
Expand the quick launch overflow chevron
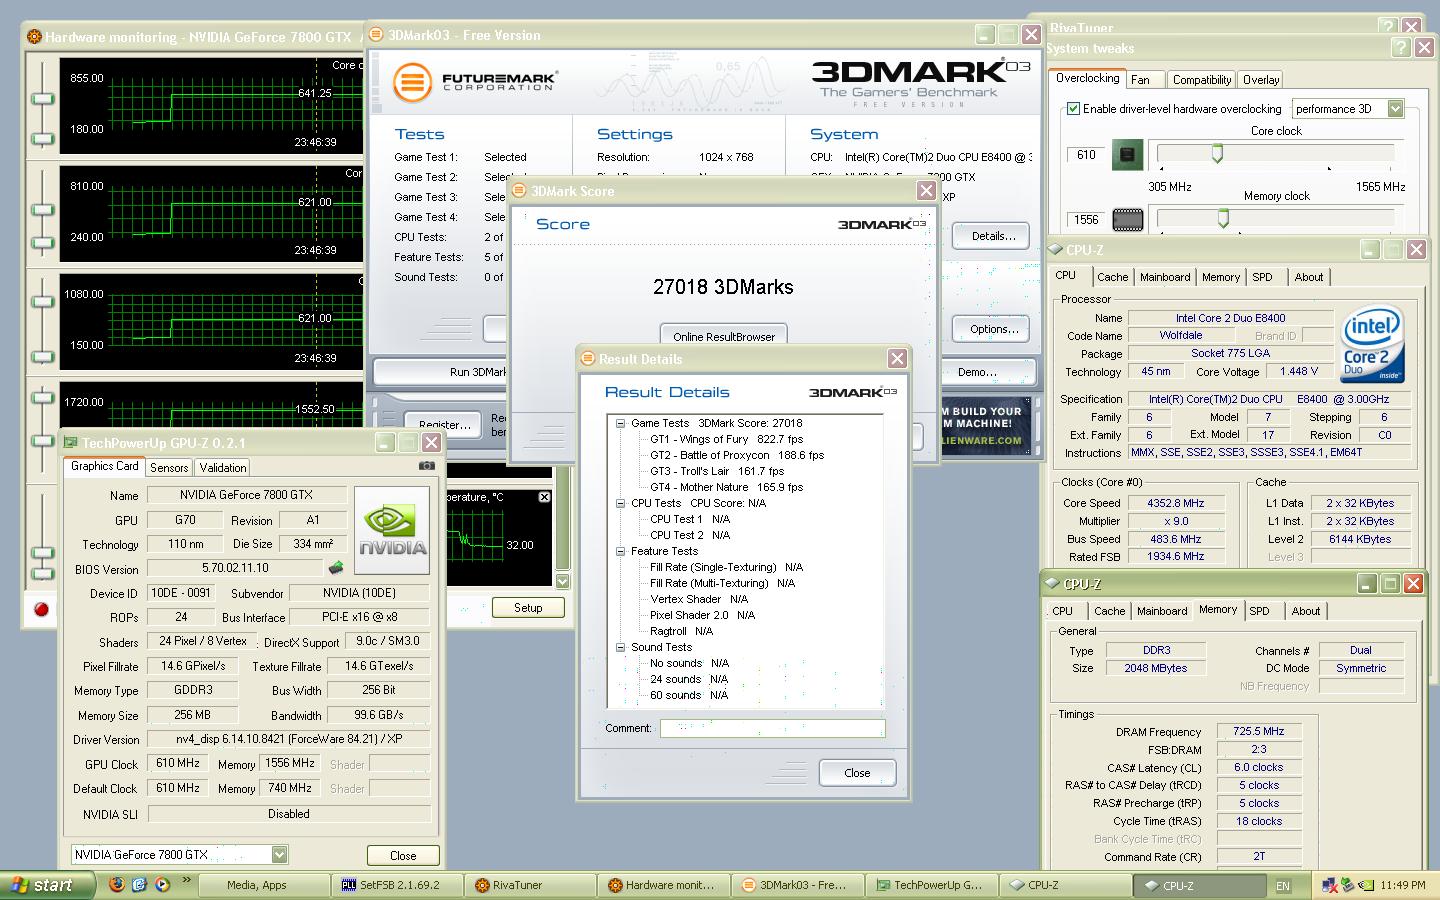coord(186,881)
